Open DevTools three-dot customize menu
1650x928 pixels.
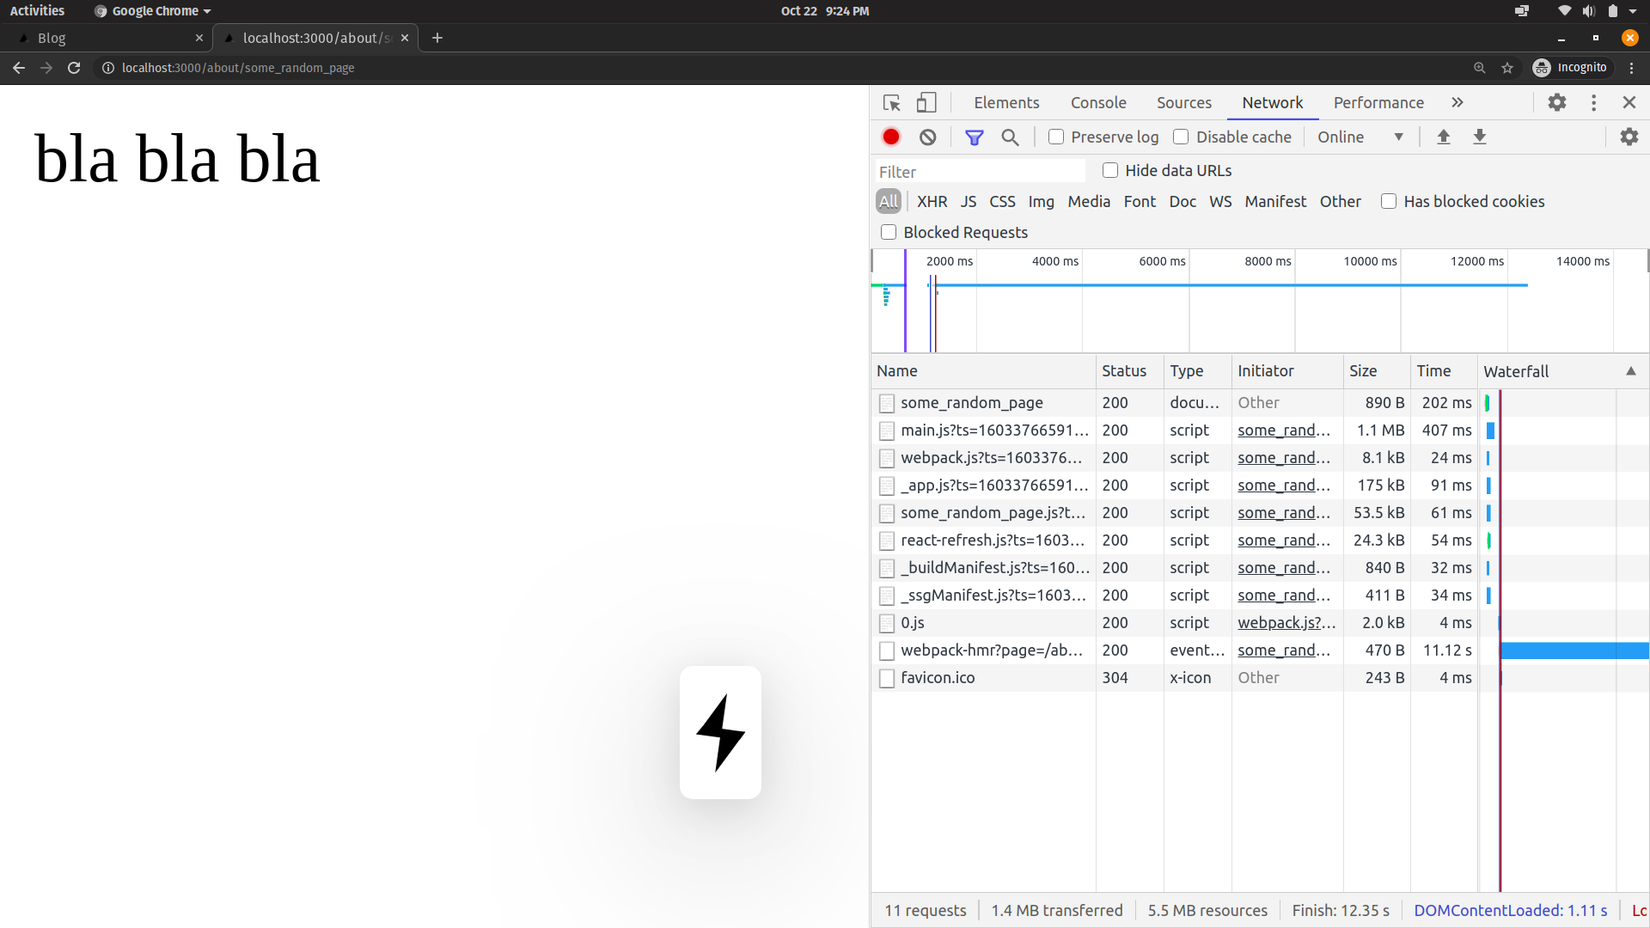pyautogui.click(x=1594, y=103)
